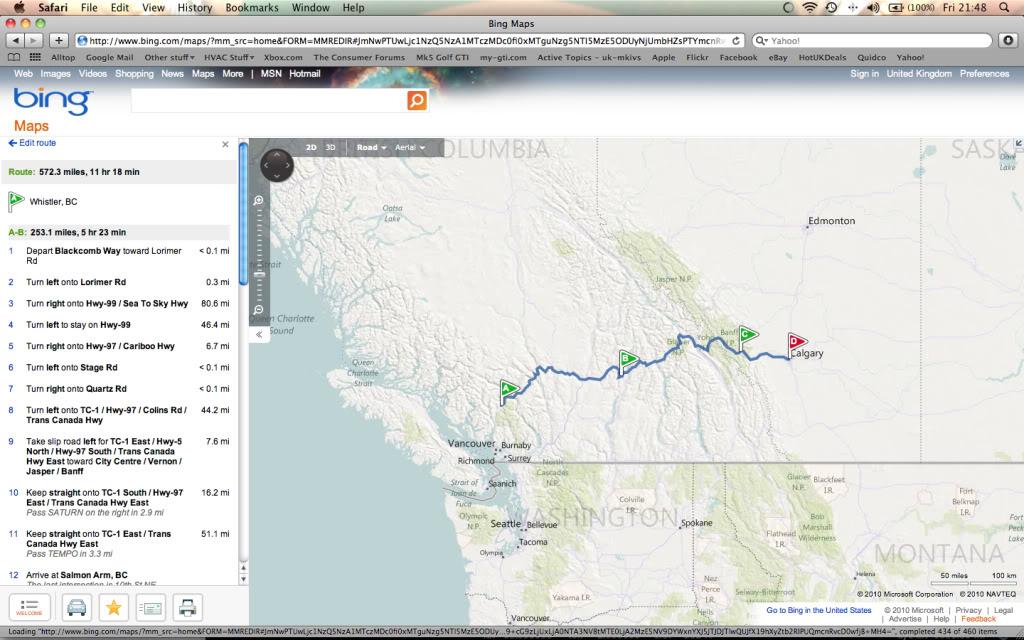Click the Yahoo! search field
The width and height of the screenshot is (1024, 640).
coord(872,40)
